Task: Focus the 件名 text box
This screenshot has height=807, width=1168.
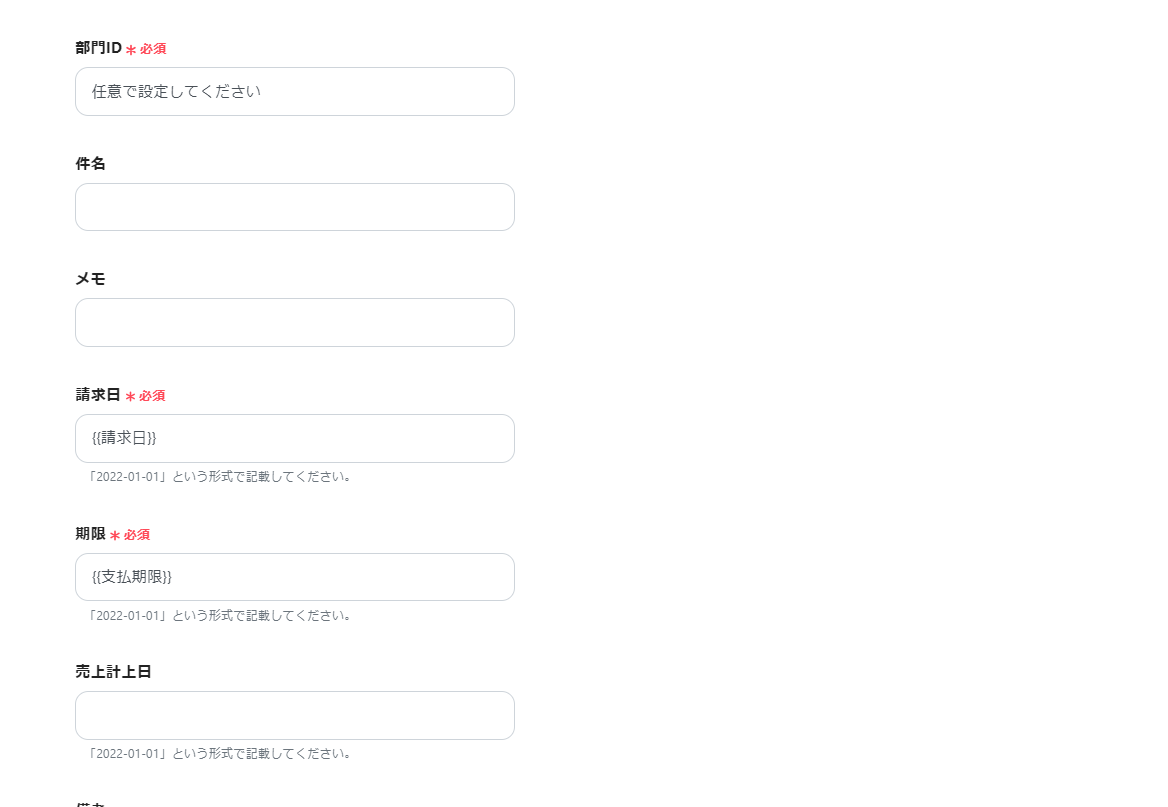Action: point(294,207)
